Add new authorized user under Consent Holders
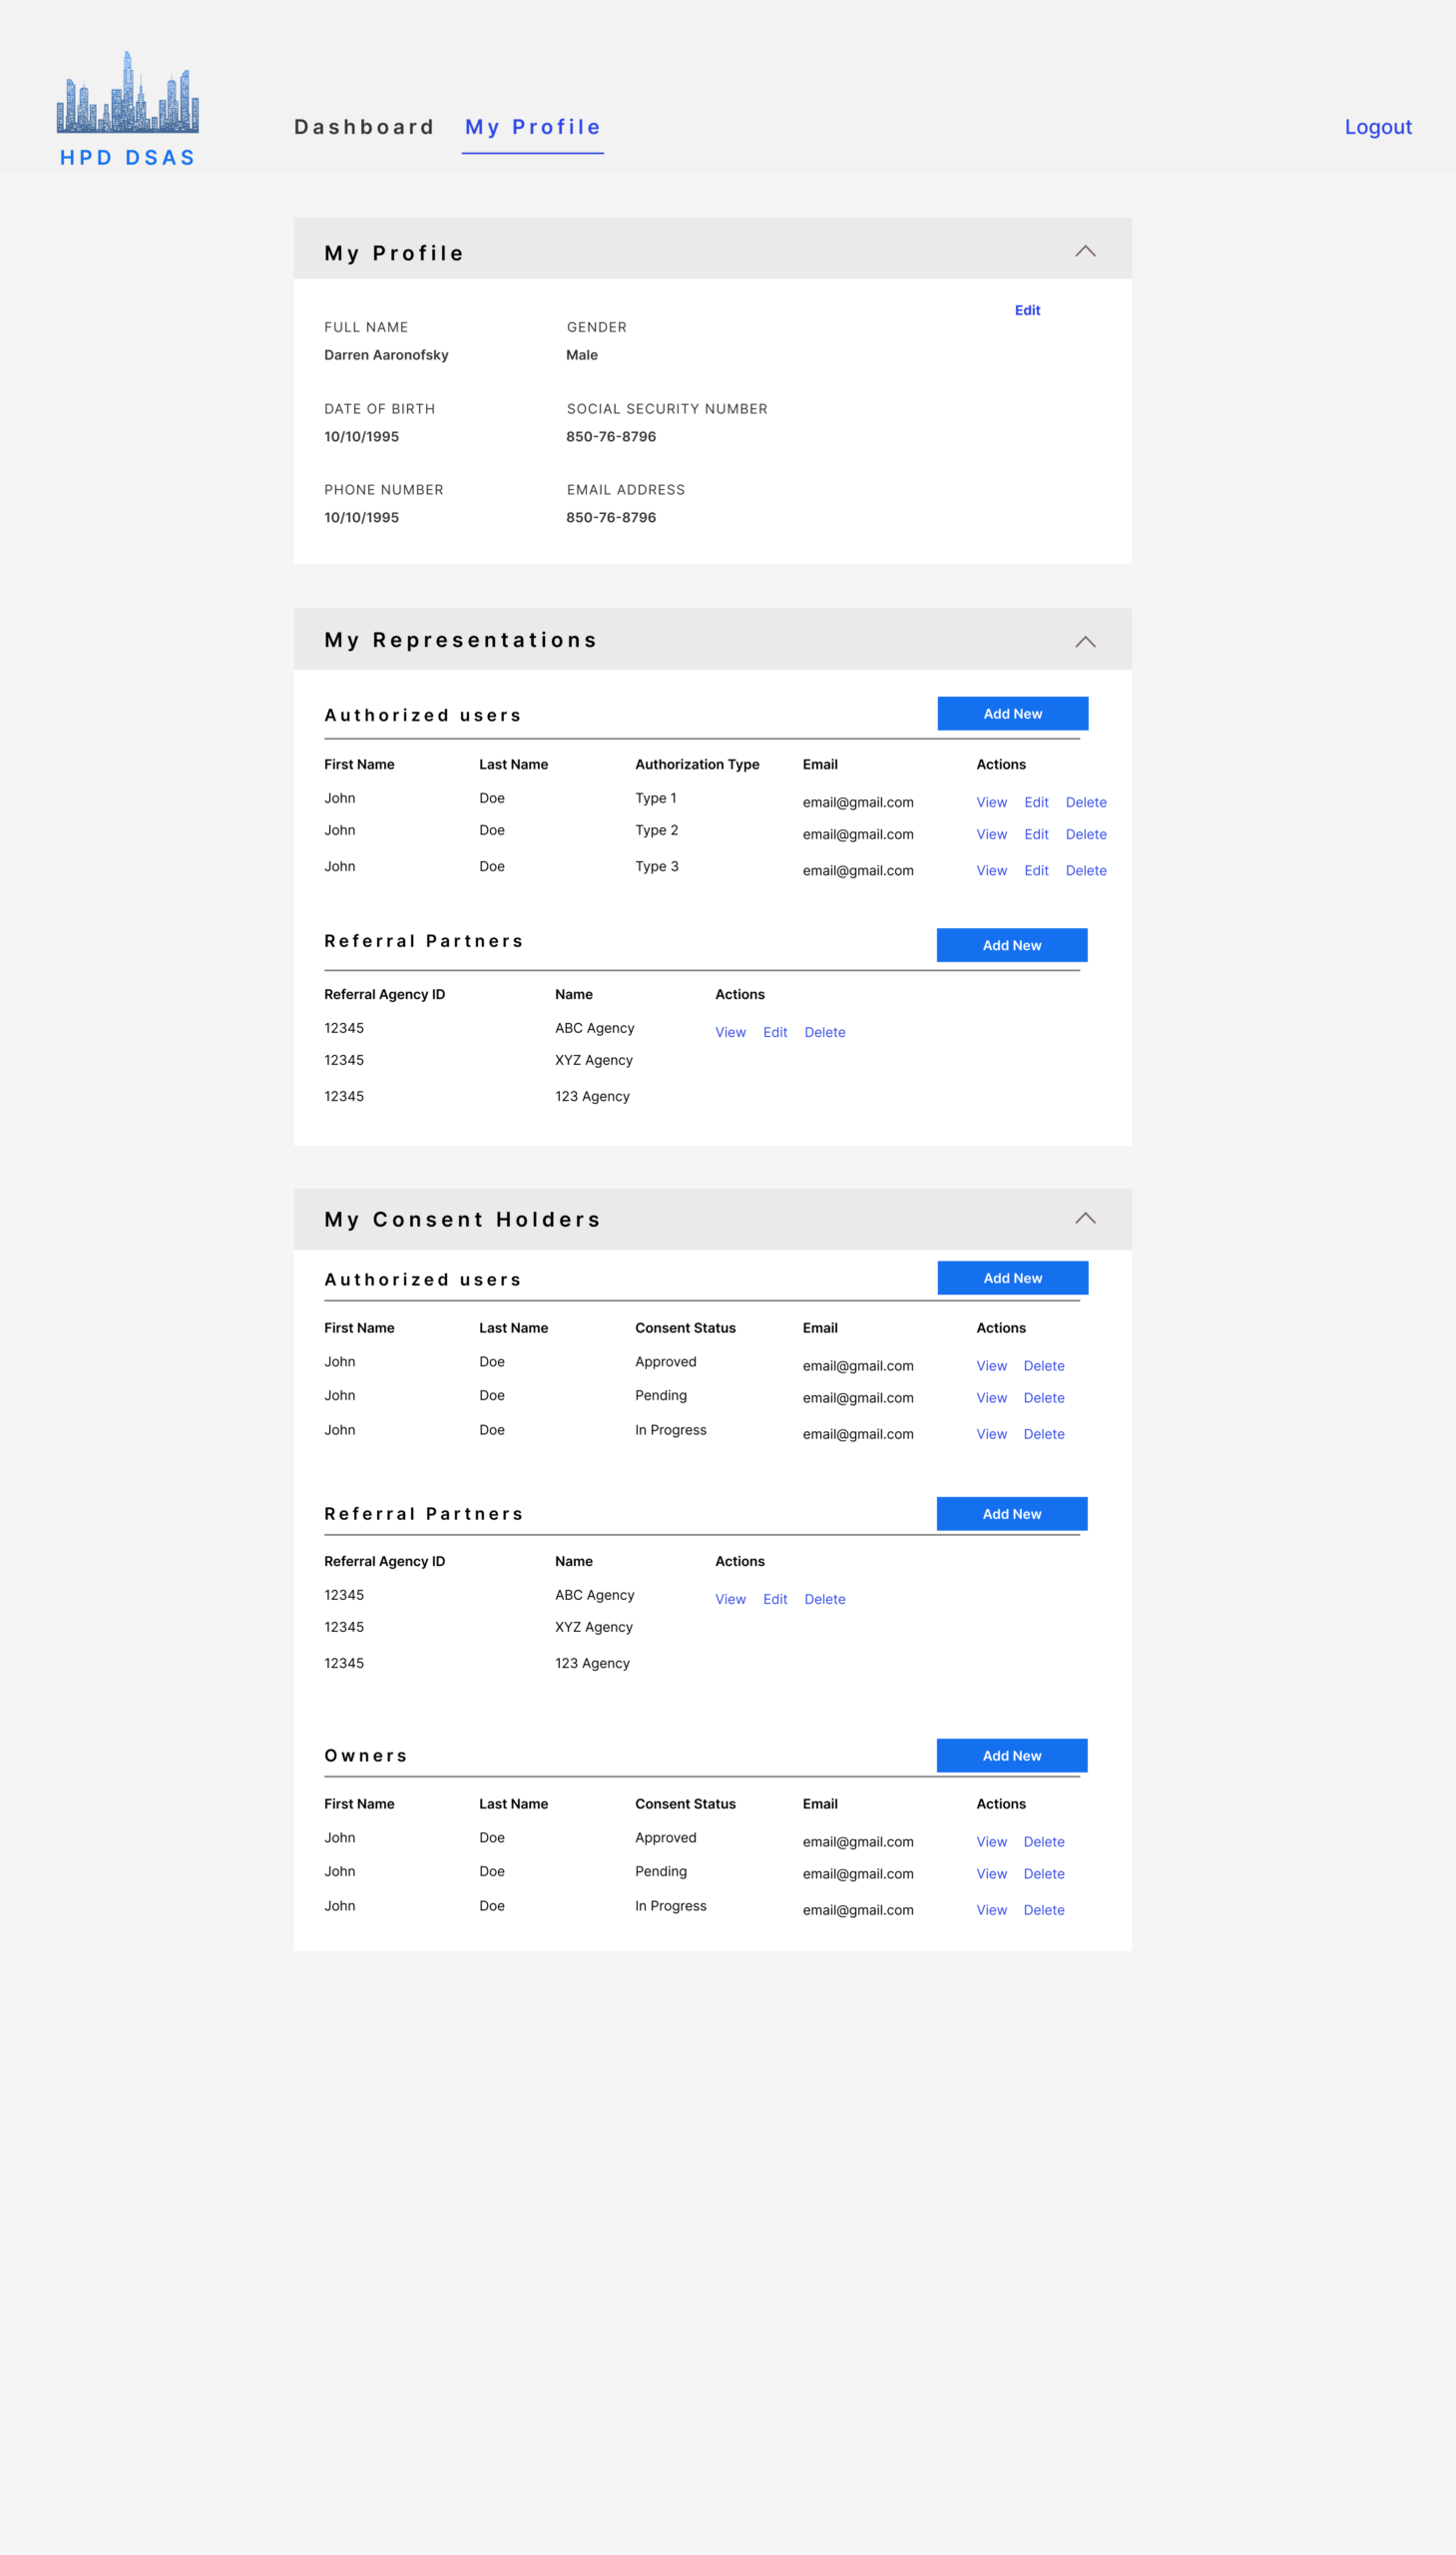Image resolution: width=1456 pixels, height=2555 pixels. [x=1012, y=1278]
